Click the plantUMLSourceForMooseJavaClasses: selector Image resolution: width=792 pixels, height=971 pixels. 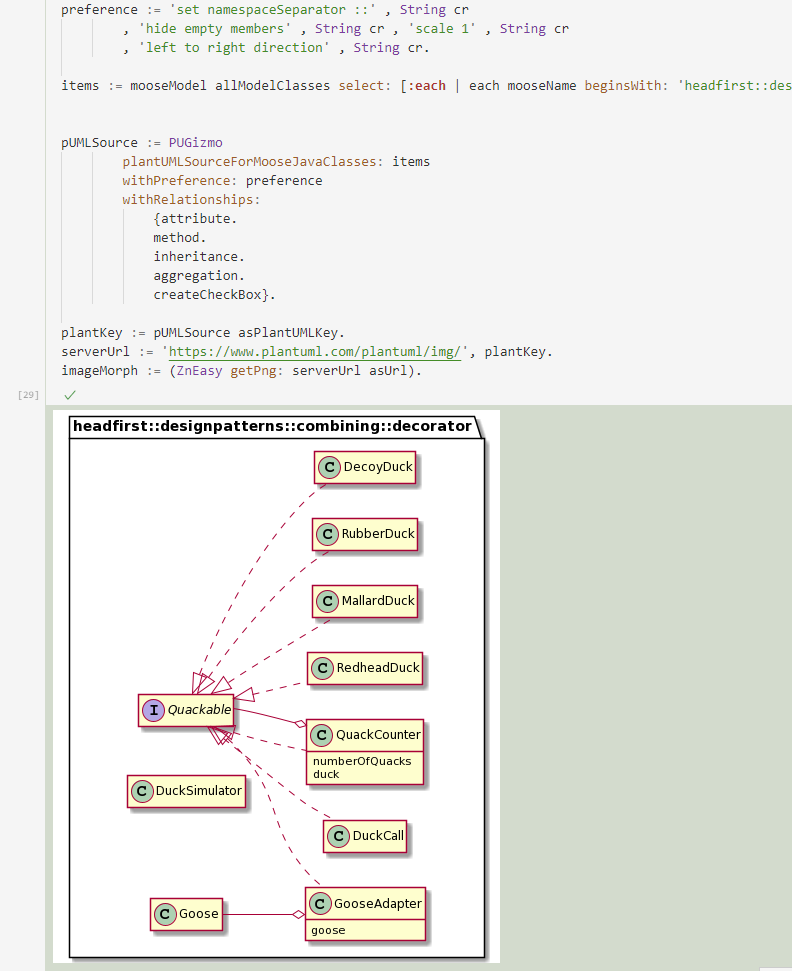(x=253, y=162)
